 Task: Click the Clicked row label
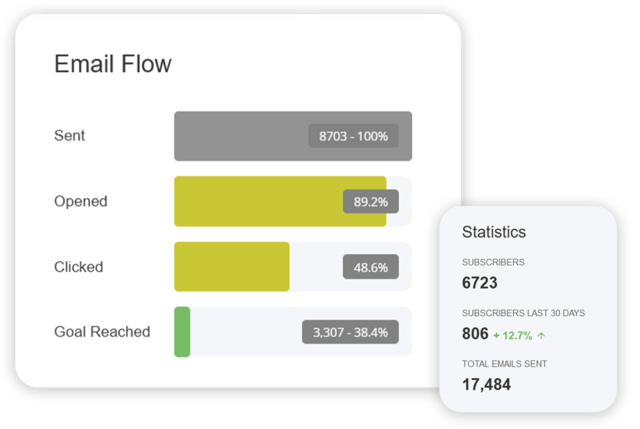pos(78,267)
